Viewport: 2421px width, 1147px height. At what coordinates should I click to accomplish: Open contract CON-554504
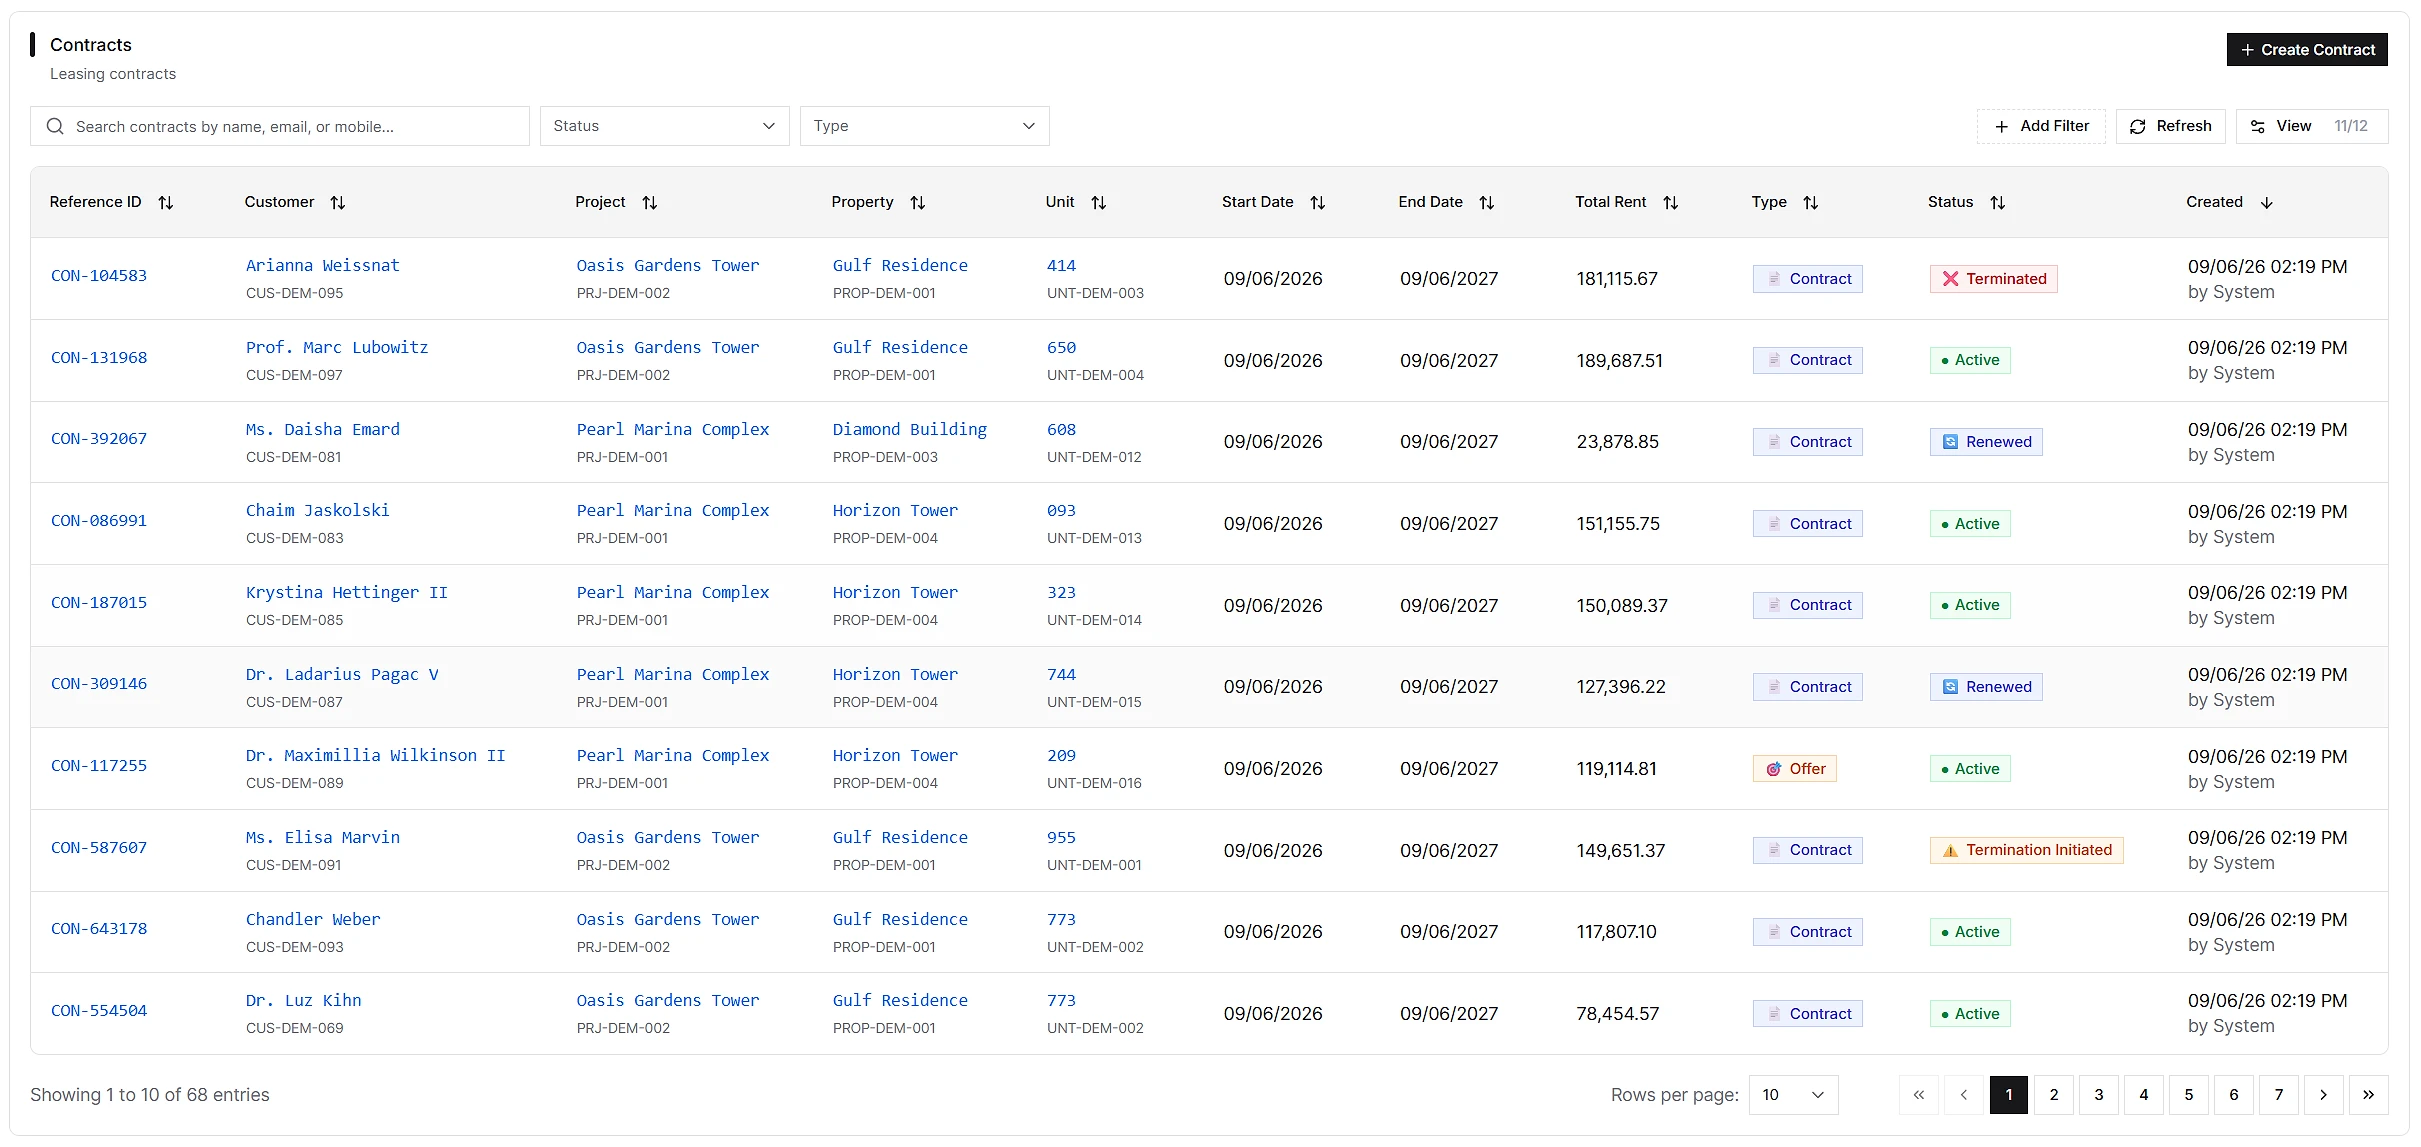point(99,1011)
